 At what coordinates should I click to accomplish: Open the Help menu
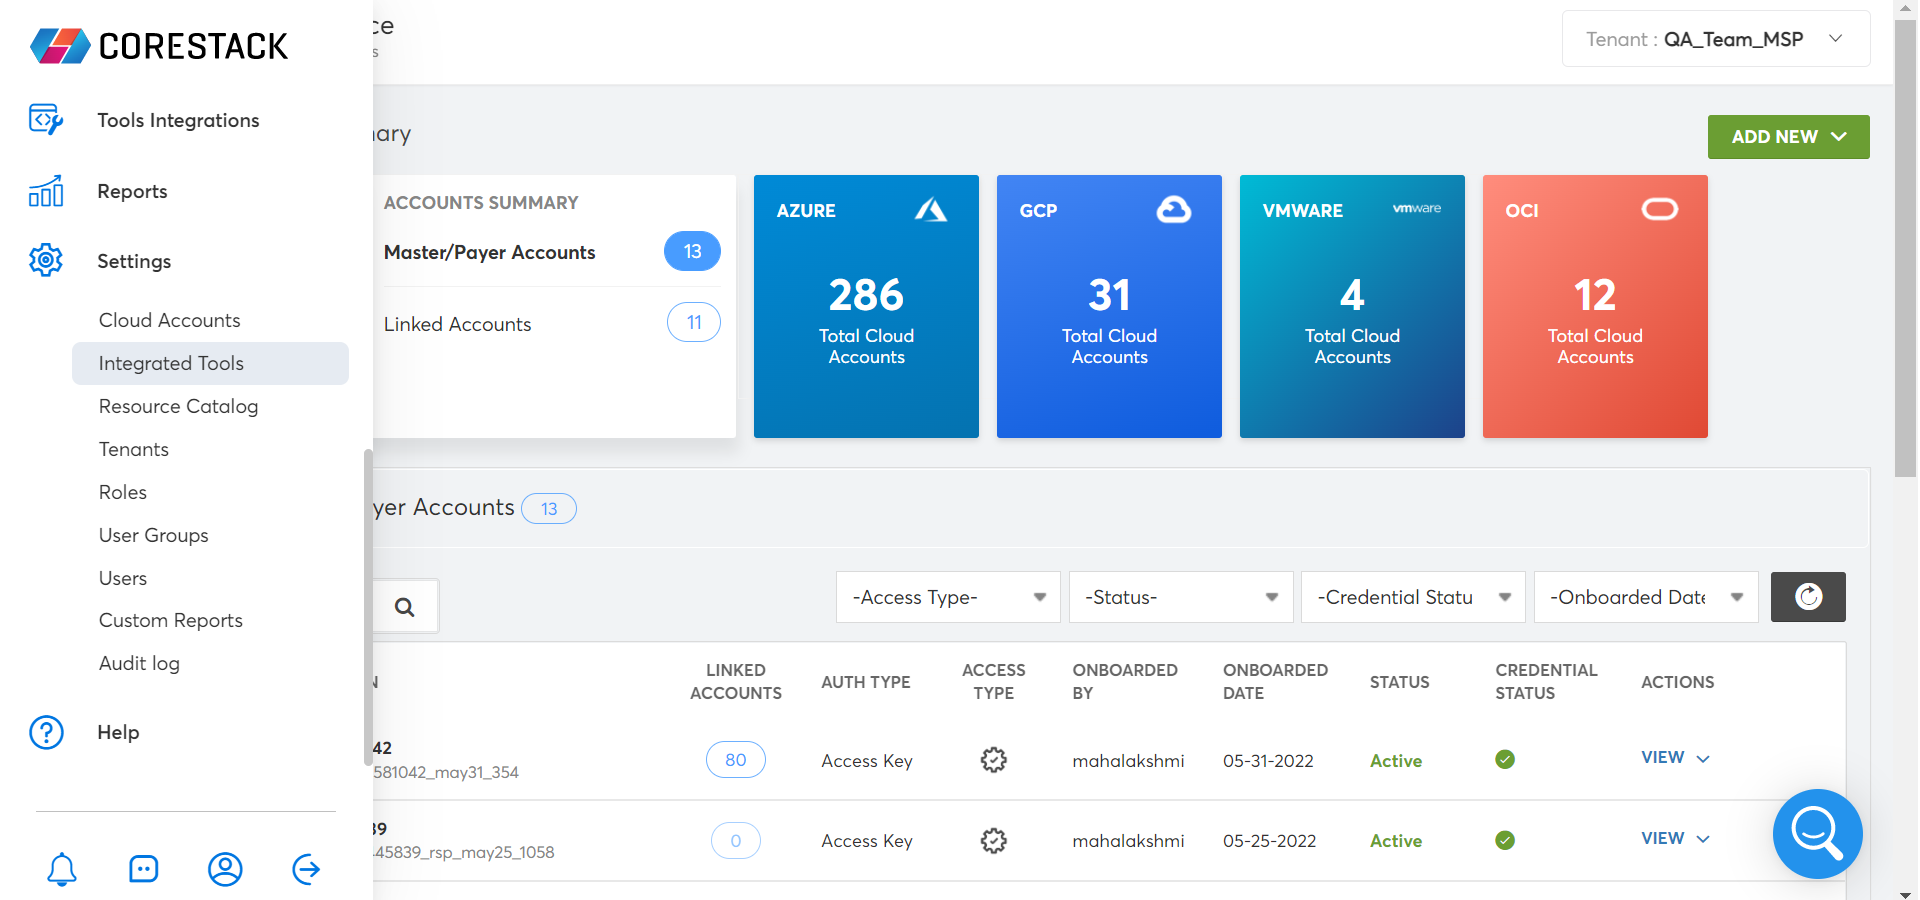tap(118, 732)
